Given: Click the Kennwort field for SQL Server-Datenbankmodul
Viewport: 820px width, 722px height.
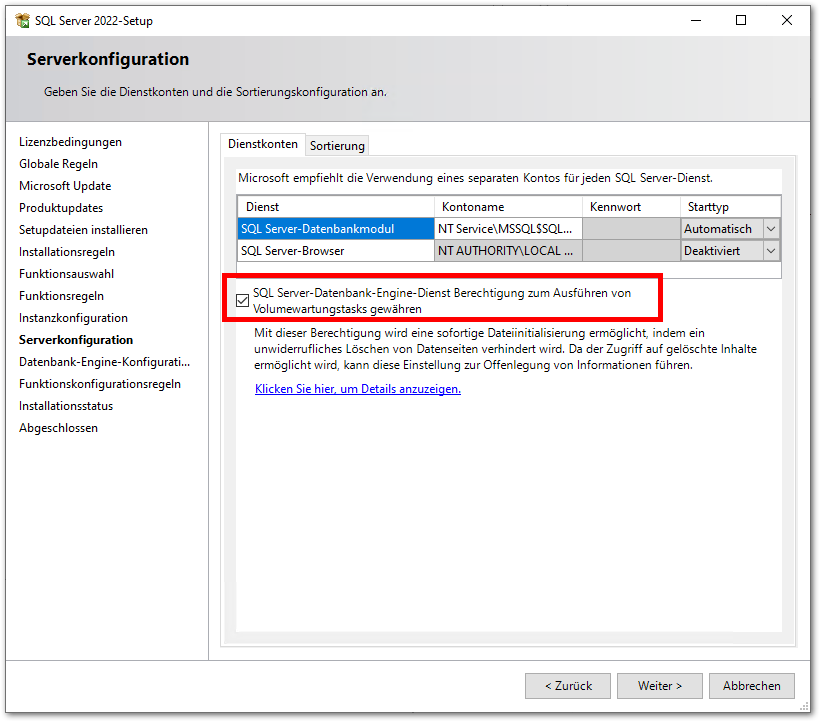Looking at the screenshot, I should [x=630, y=229].
